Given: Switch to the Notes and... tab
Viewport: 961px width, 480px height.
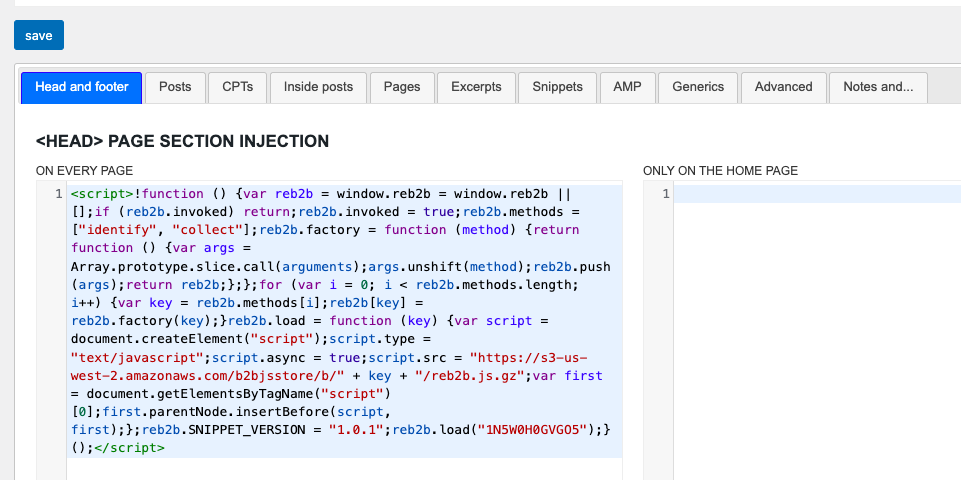Looking at the screenshot, I should pos(878,87).
